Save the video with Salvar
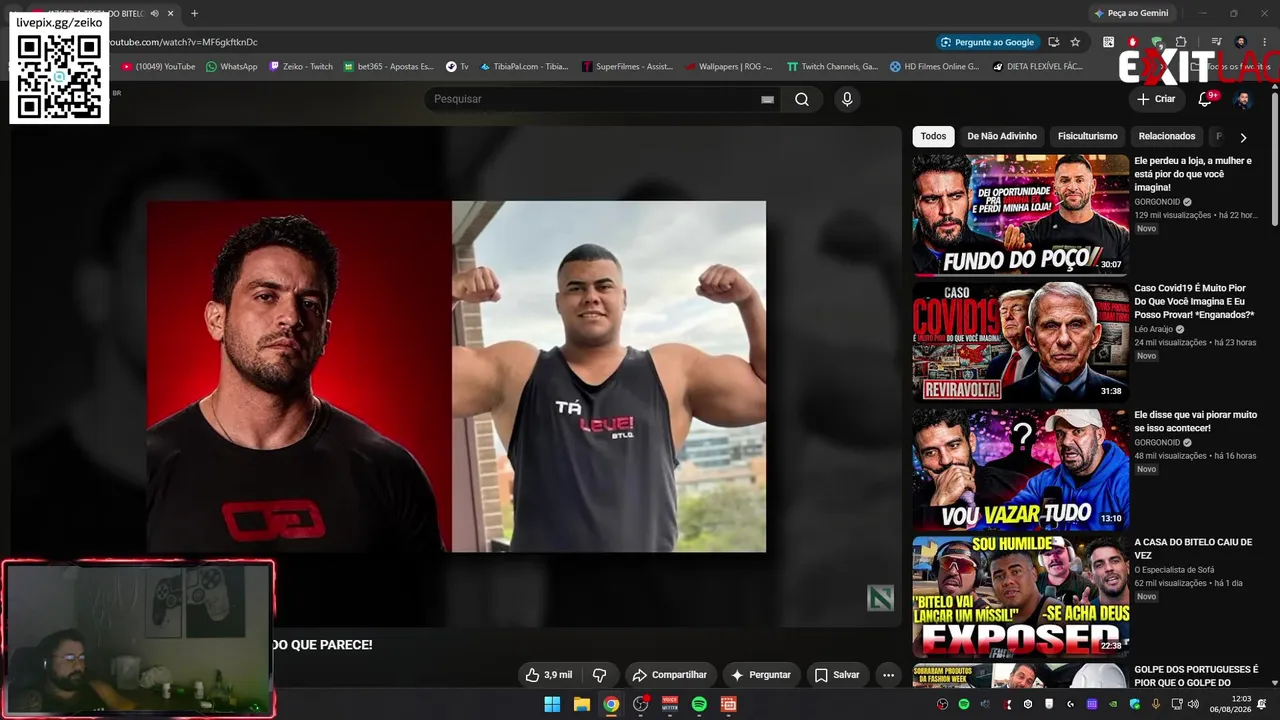The height and width of the screenshot is (720, 1280). coord(837,675)
